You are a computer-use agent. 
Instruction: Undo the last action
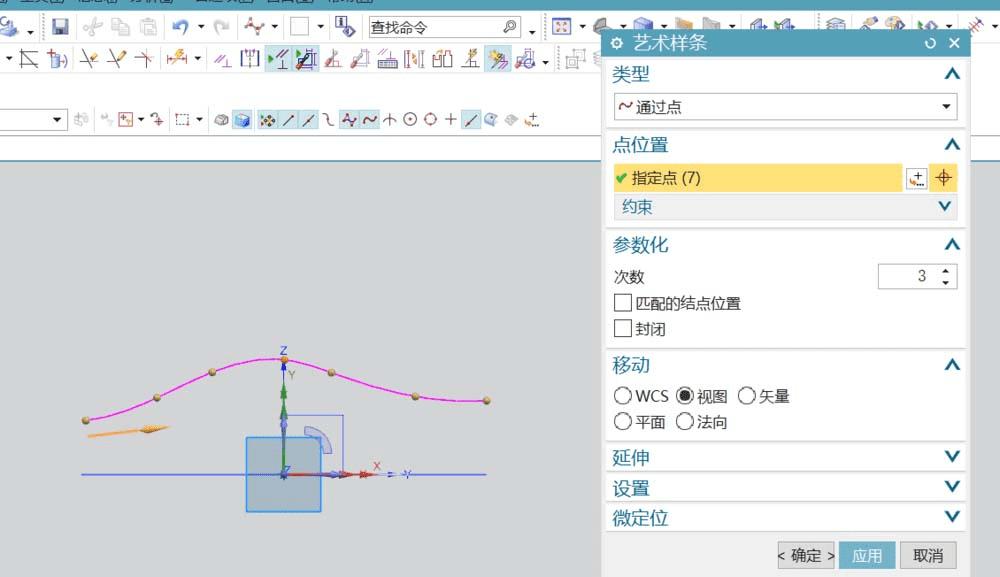[181, 27]
